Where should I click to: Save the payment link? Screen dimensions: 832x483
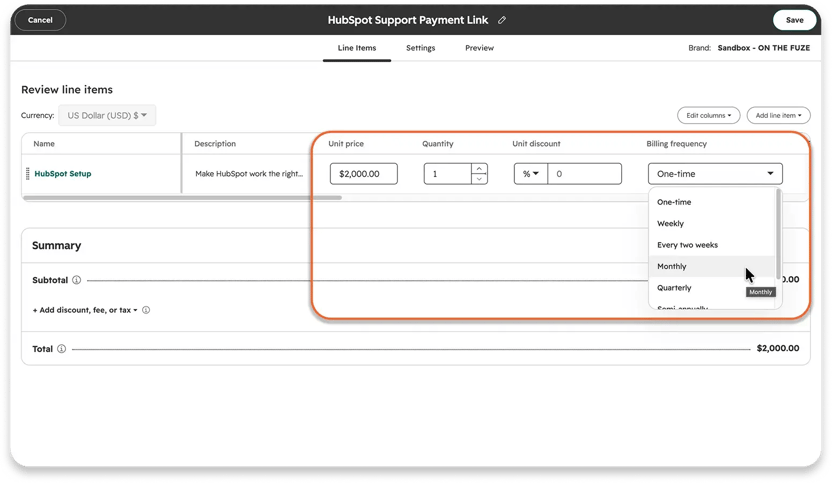point(794,20)
